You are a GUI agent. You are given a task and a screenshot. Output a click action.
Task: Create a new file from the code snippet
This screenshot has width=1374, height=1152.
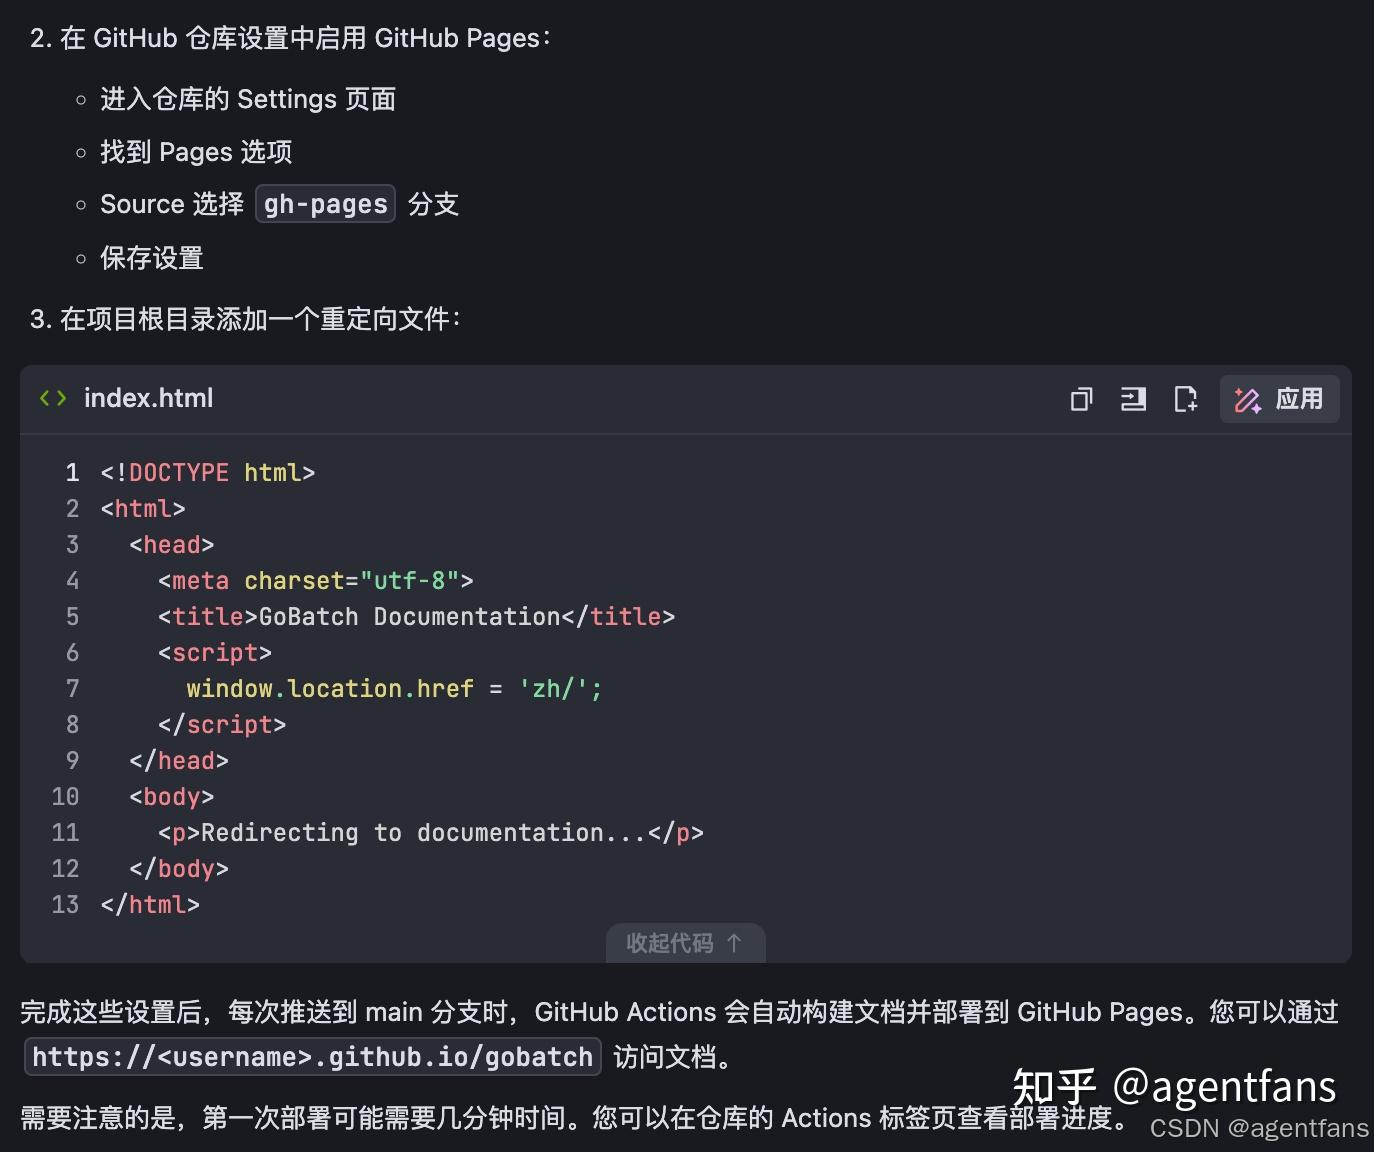pyautogui.click(x=1186, y=399)
